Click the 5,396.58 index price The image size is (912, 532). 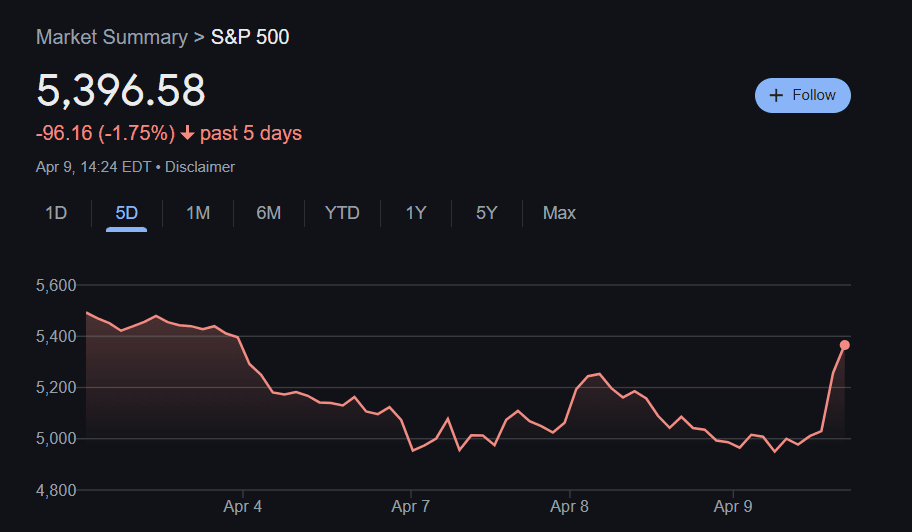(121, 90)
